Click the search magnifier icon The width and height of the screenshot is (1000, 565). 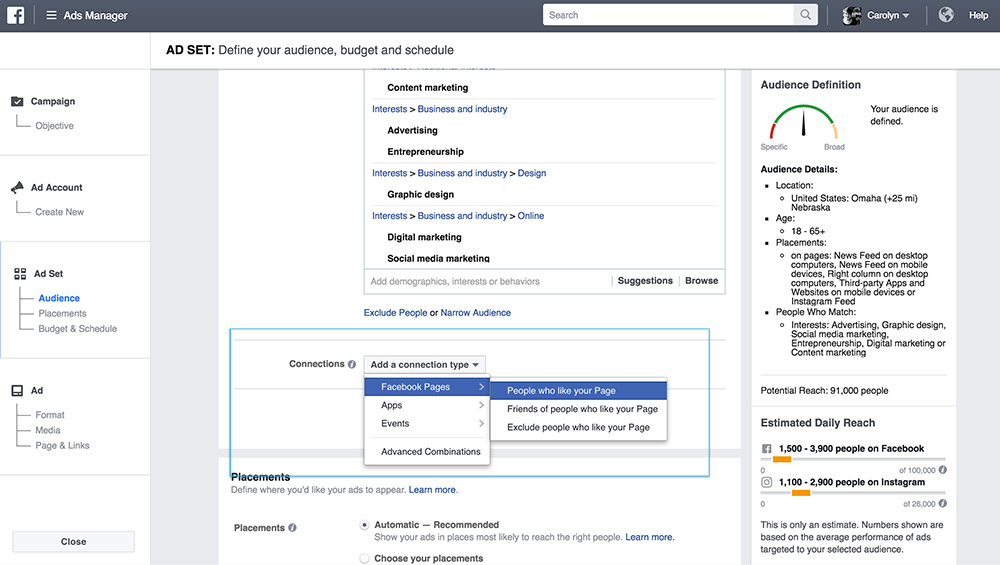pos(805,15)
